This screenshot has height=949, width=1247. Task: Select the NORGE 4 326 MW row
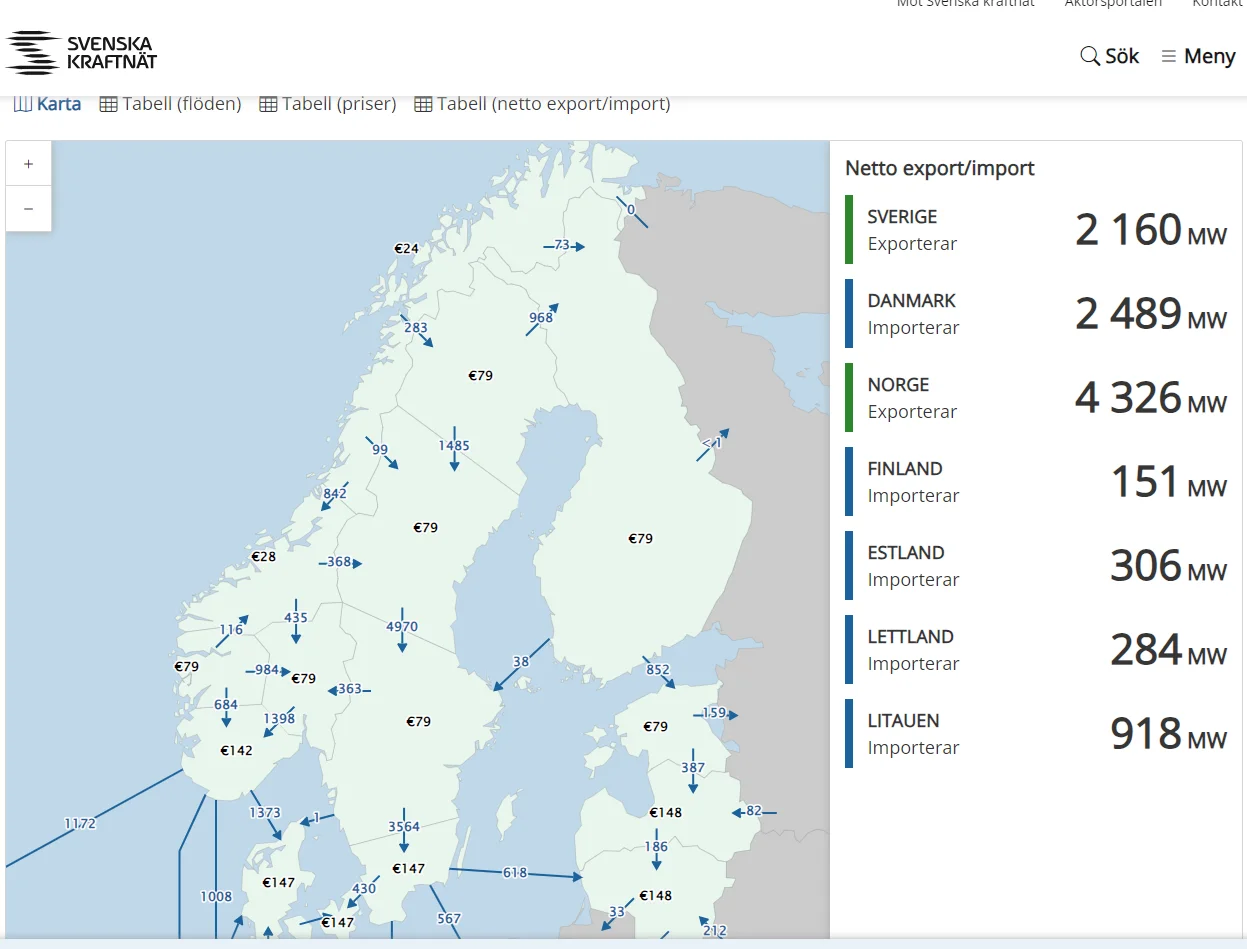point(1036,398)
